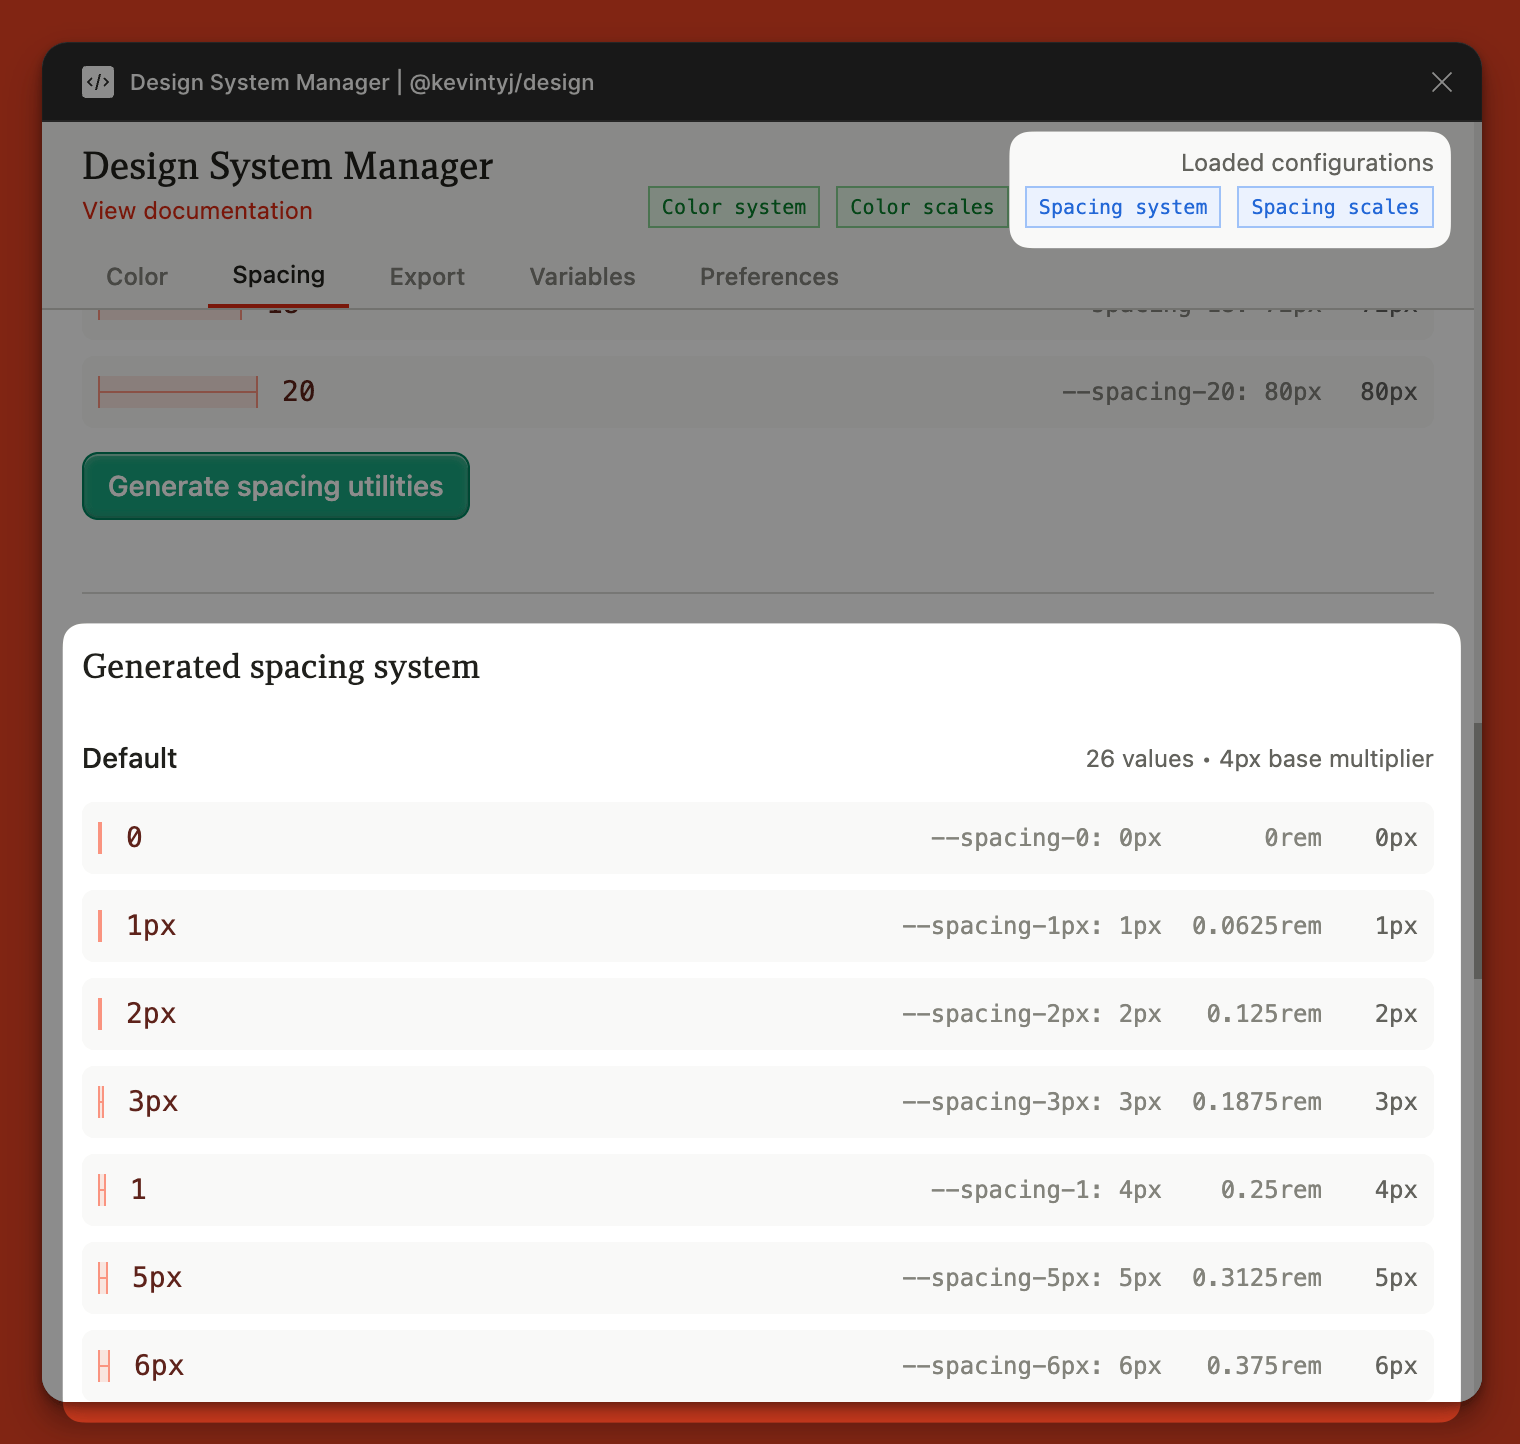Load the Spacing system configuration

point(1122,207)
